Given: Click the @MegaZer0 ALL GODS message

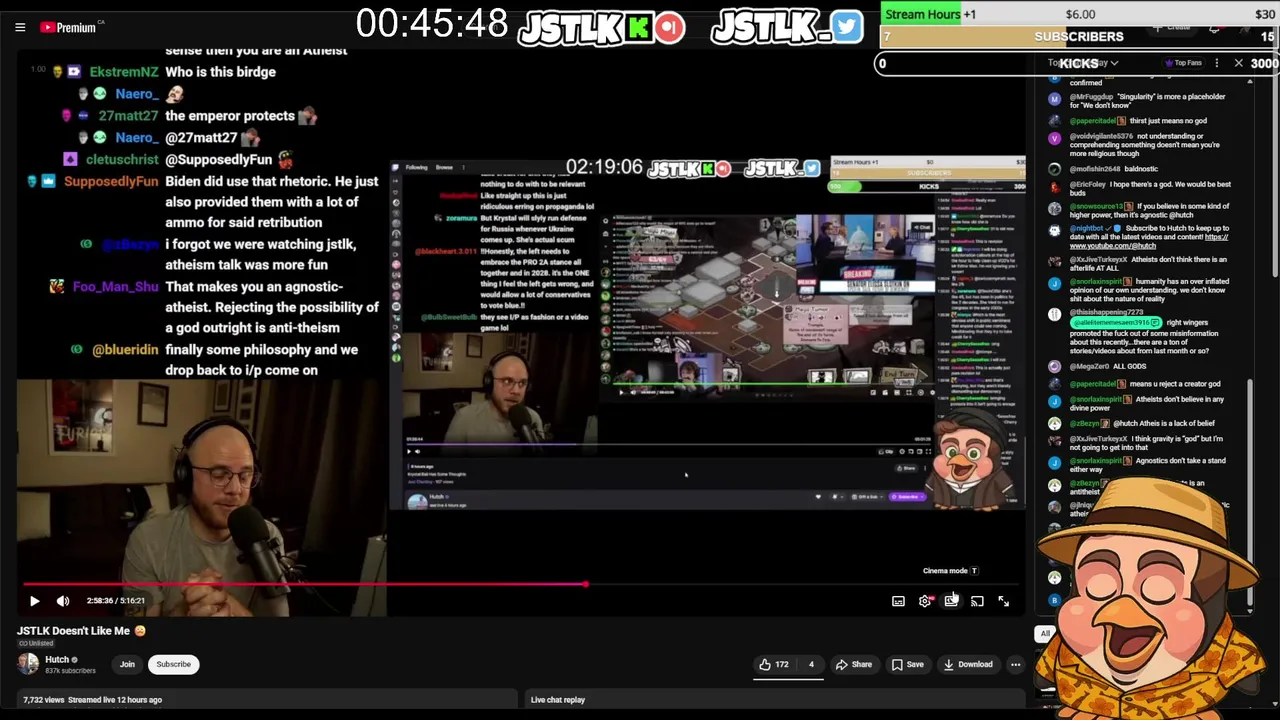Looking at the screenshot, I should (1108, 366).
